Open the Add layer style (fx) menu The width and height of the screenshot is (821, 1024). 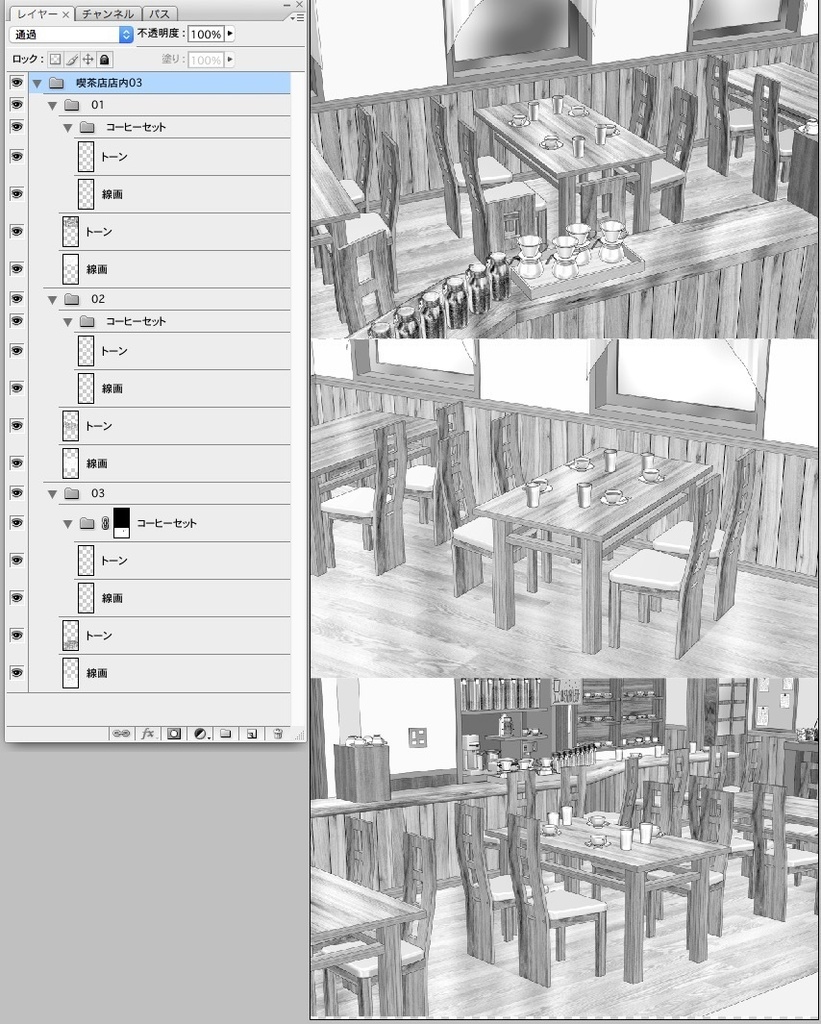(x=147, y=734)
